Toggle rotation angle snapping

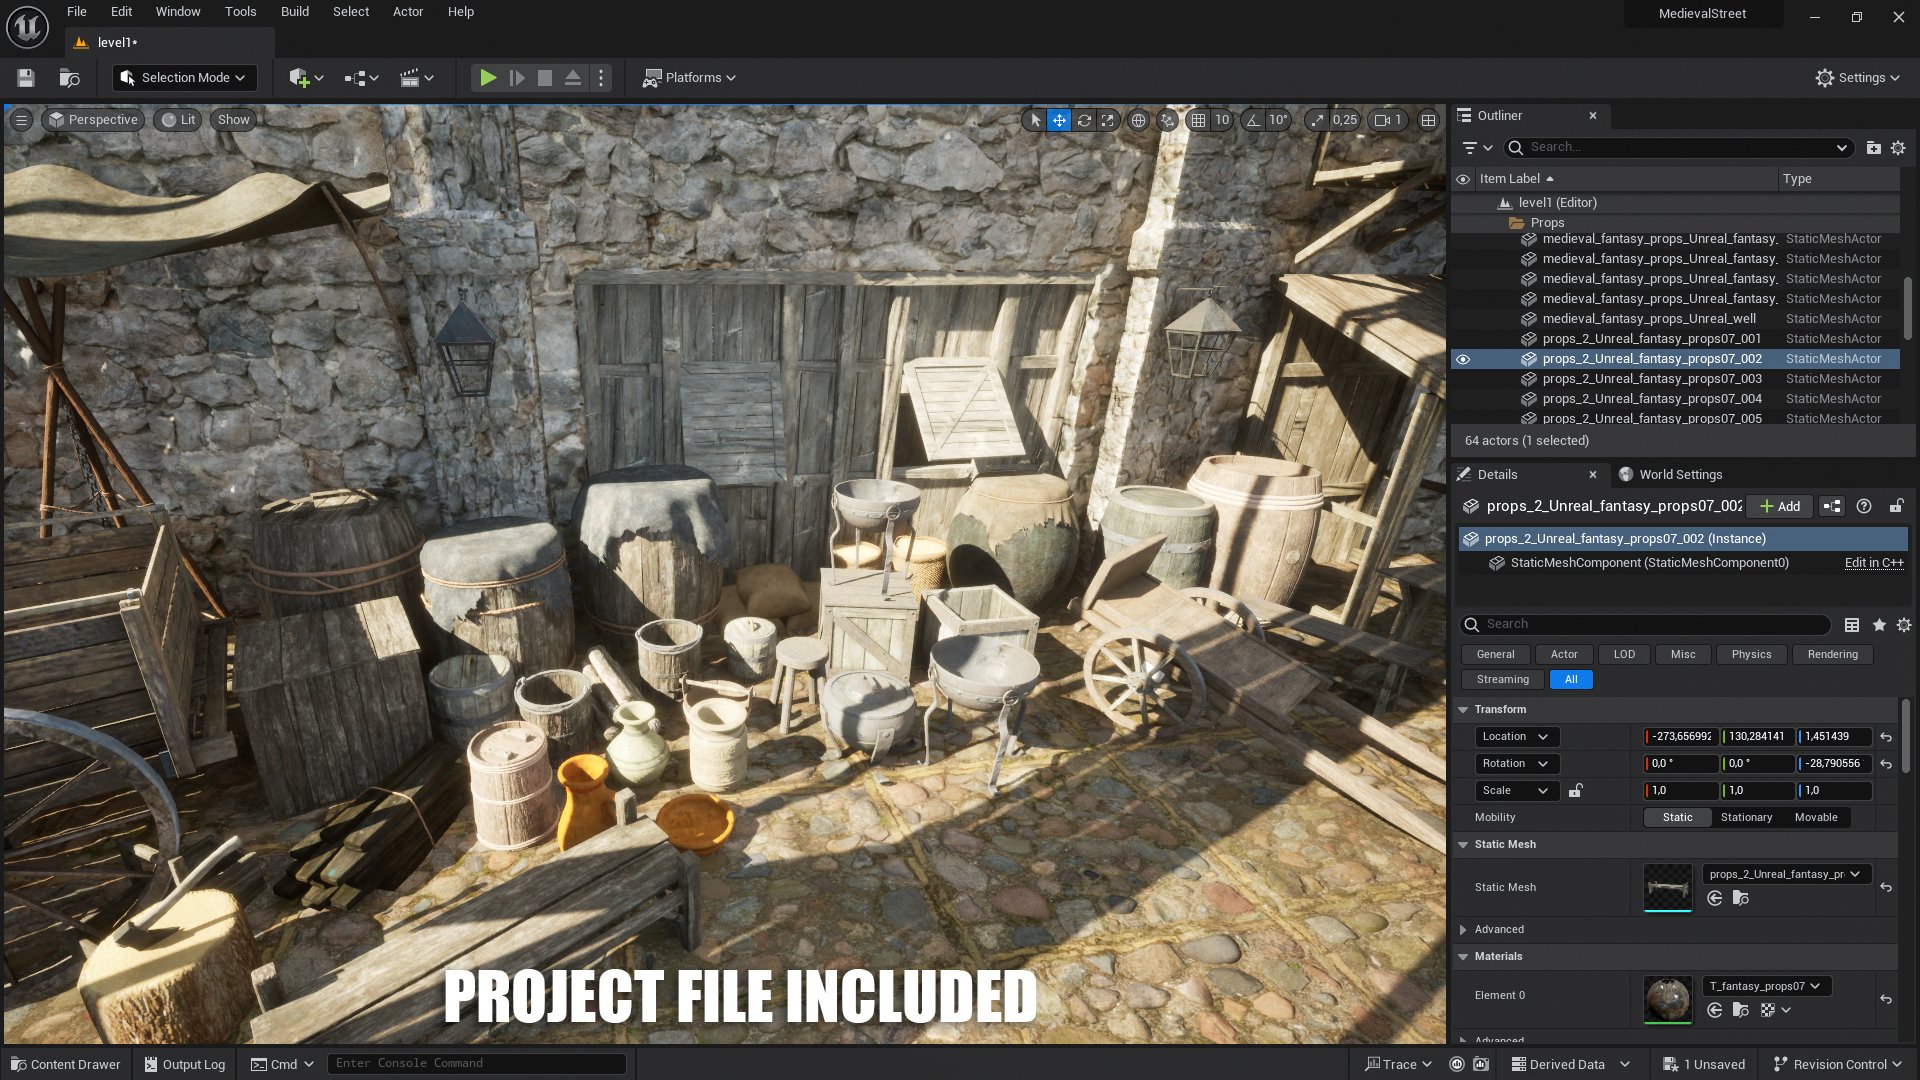1253,120
